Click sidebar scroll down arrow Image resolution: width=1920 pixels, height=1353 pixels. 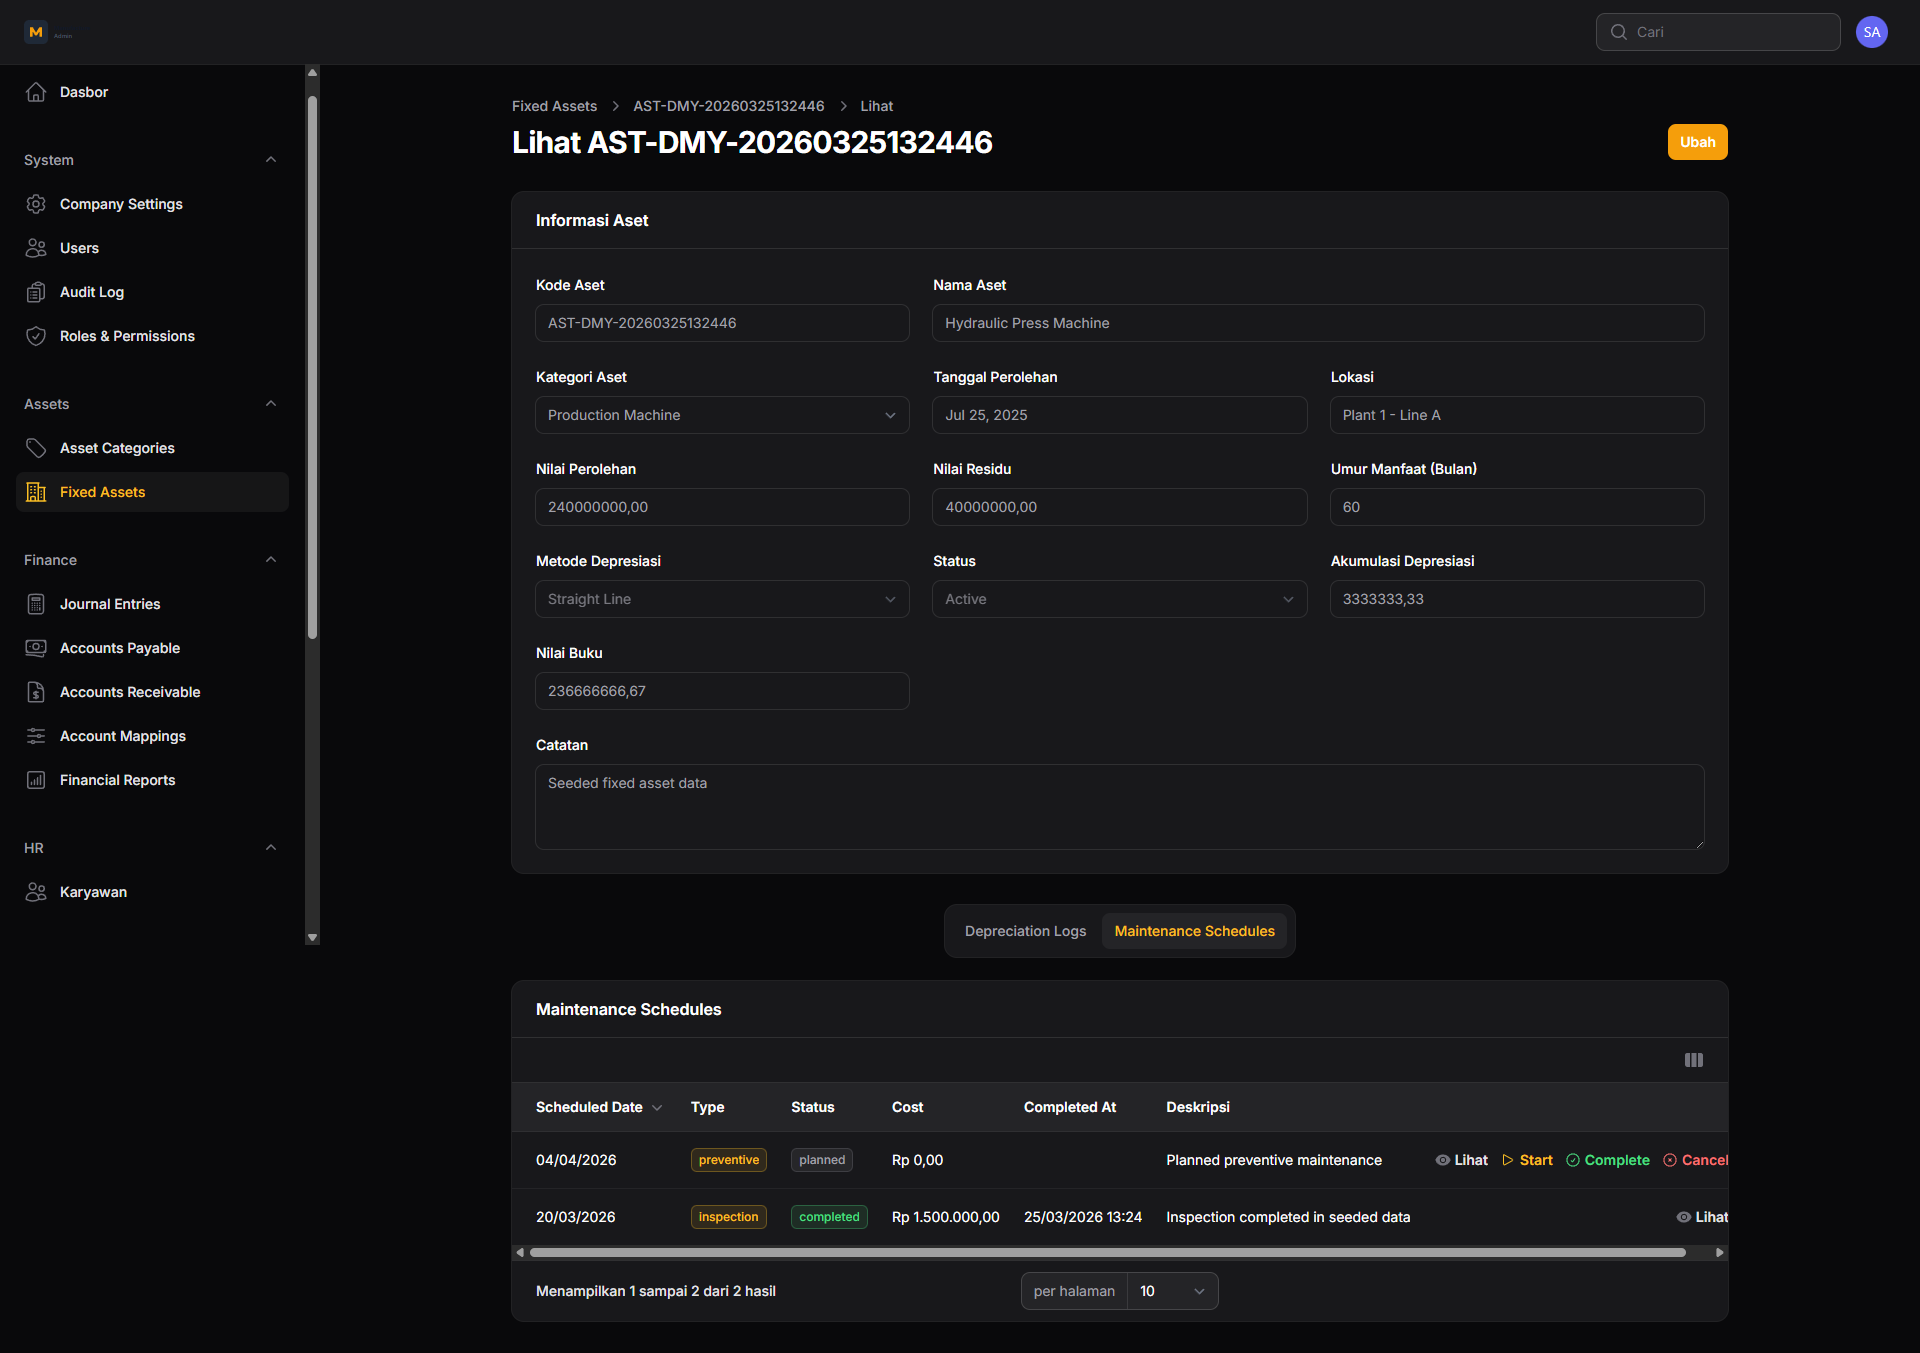(x=312, y=937)
